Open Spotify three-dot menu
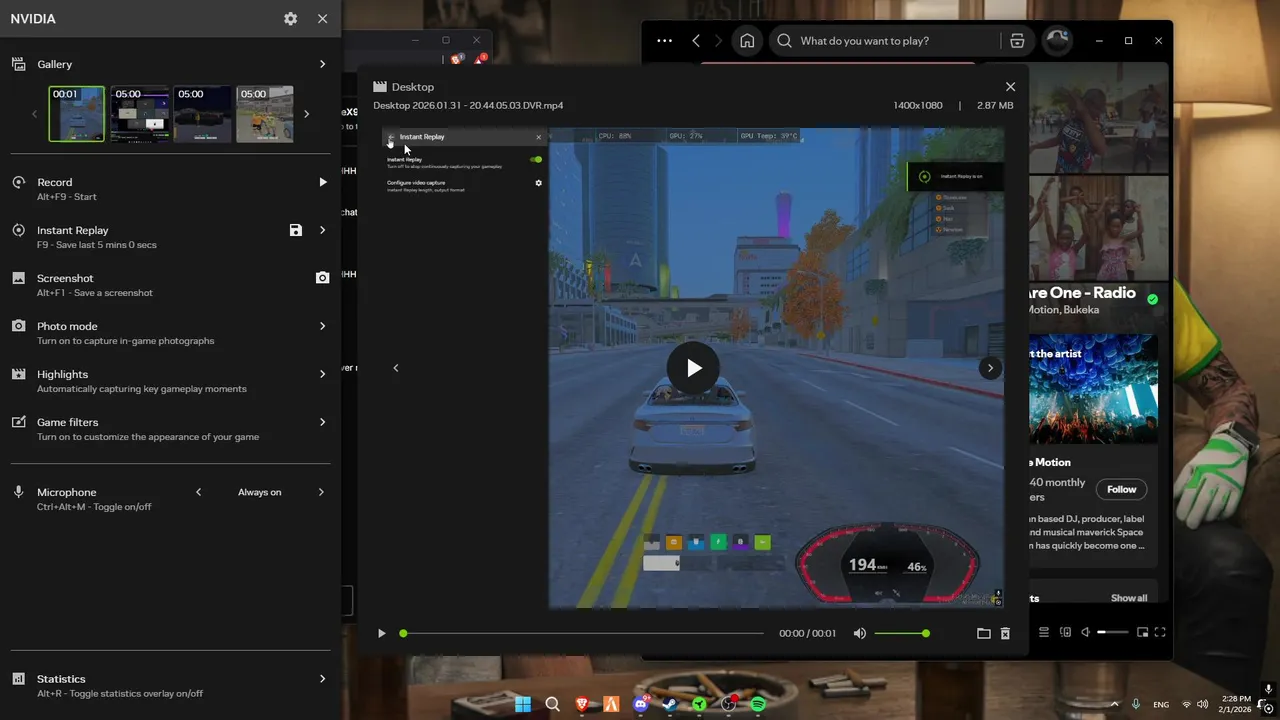The height and width of the screenshot is (720, 1280). click(665, 41)
